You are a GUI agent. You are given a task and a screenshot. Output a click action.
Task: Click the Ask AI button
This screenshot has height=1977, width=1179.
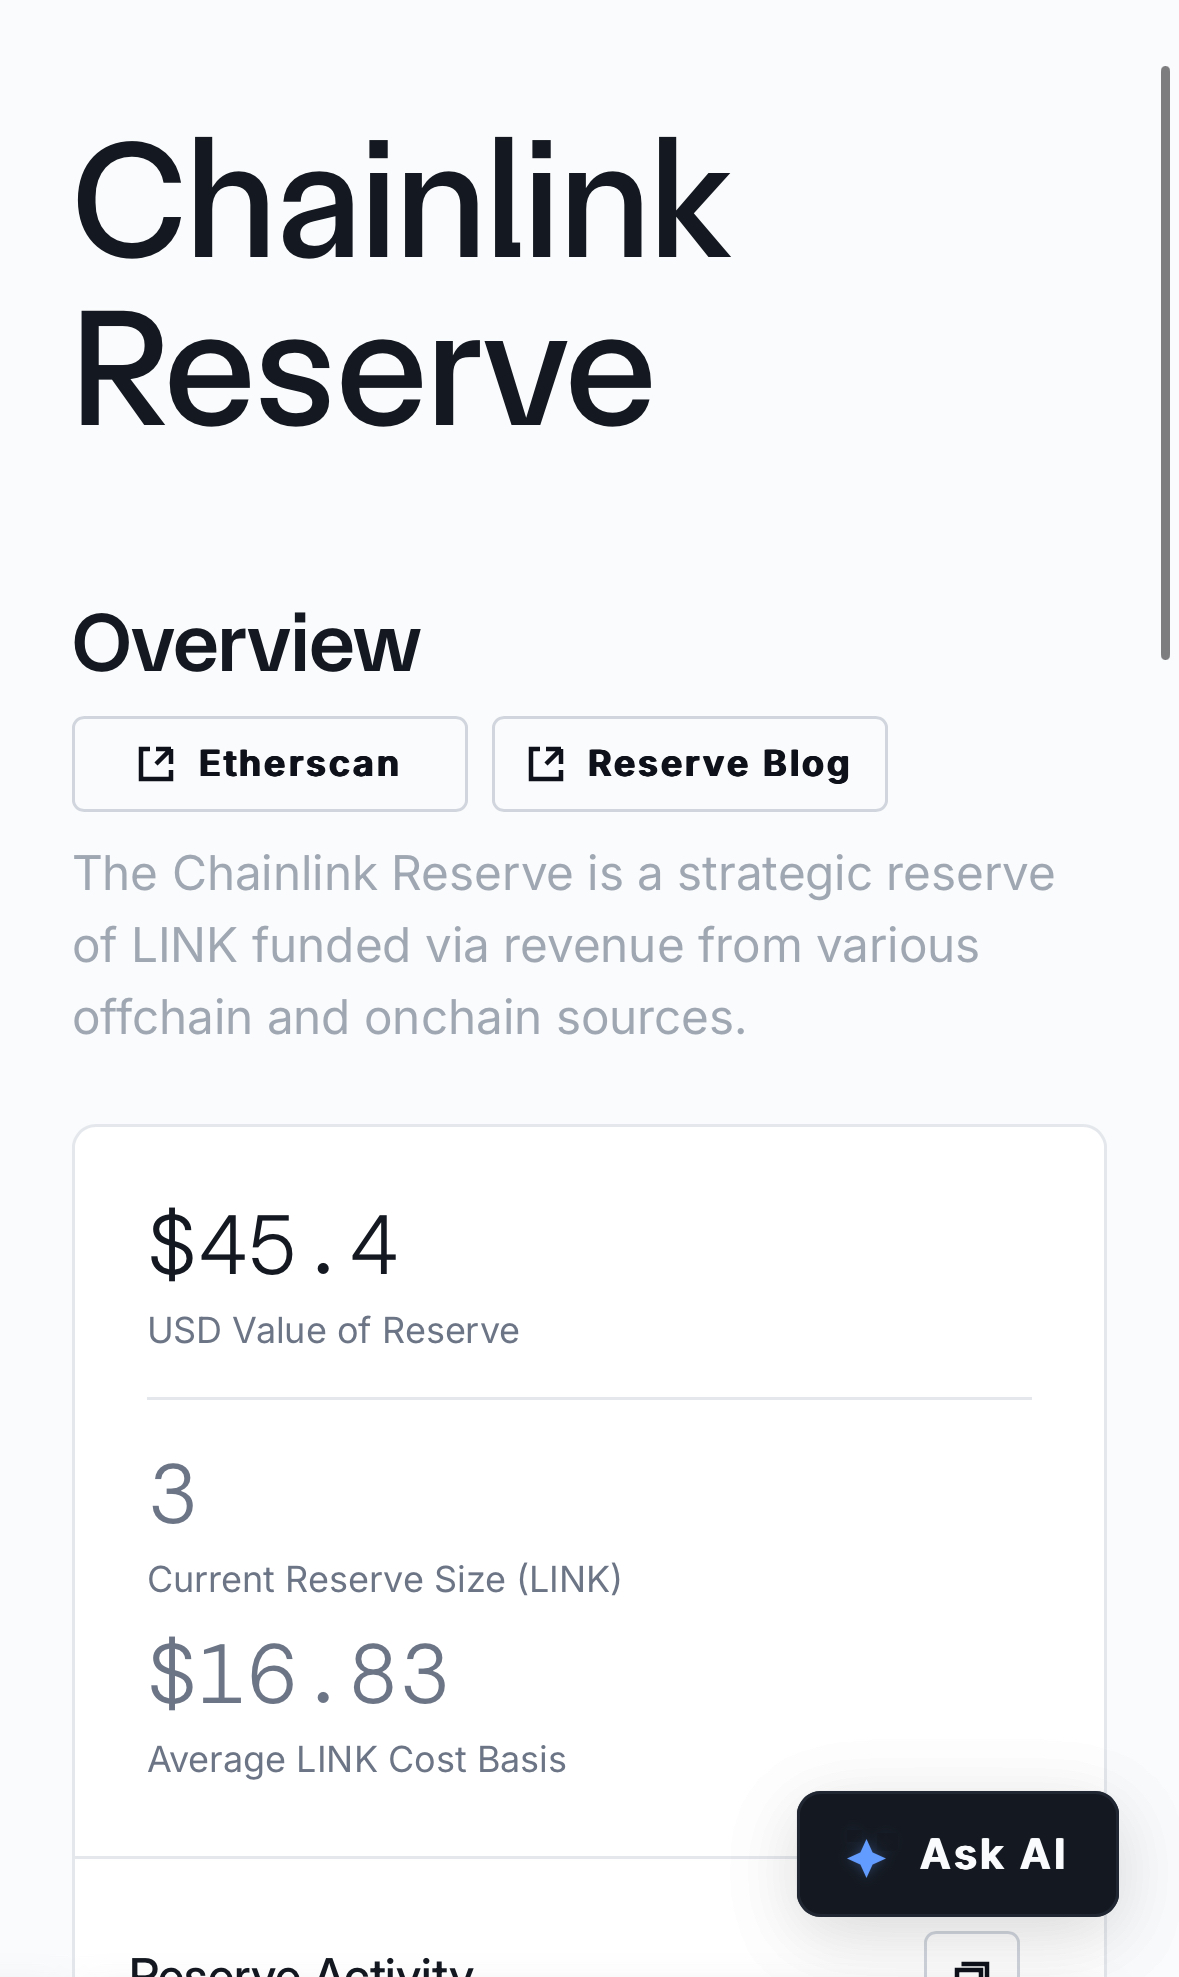pos(958,1854)
